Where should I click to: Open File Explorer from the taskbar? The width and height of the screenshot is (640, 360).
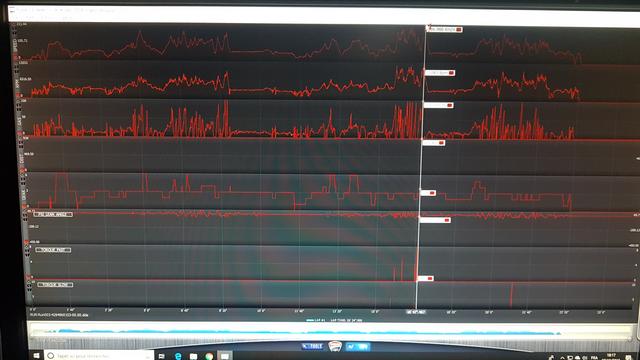[x=193, y=356]
